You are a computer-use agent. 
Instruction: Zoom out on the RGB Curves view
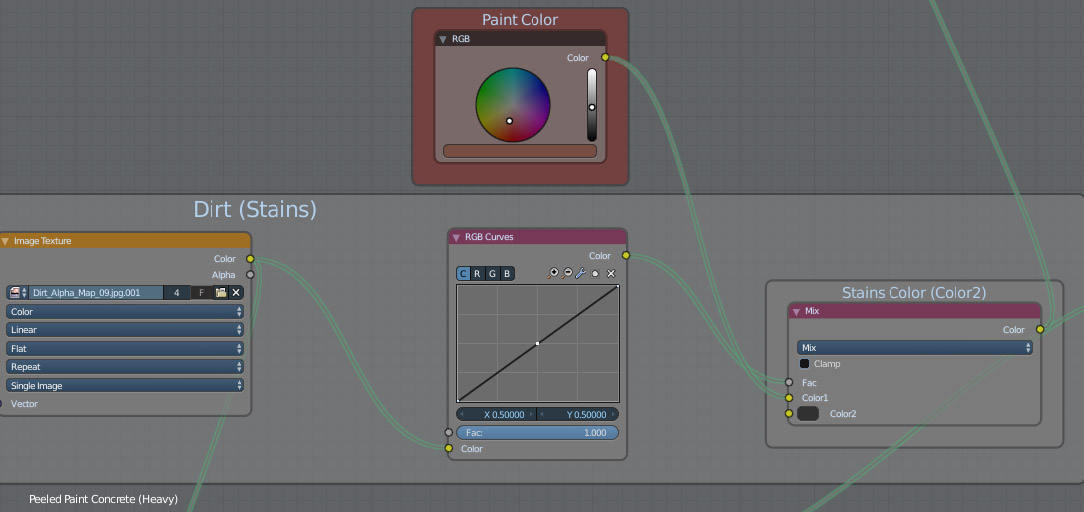567,274
